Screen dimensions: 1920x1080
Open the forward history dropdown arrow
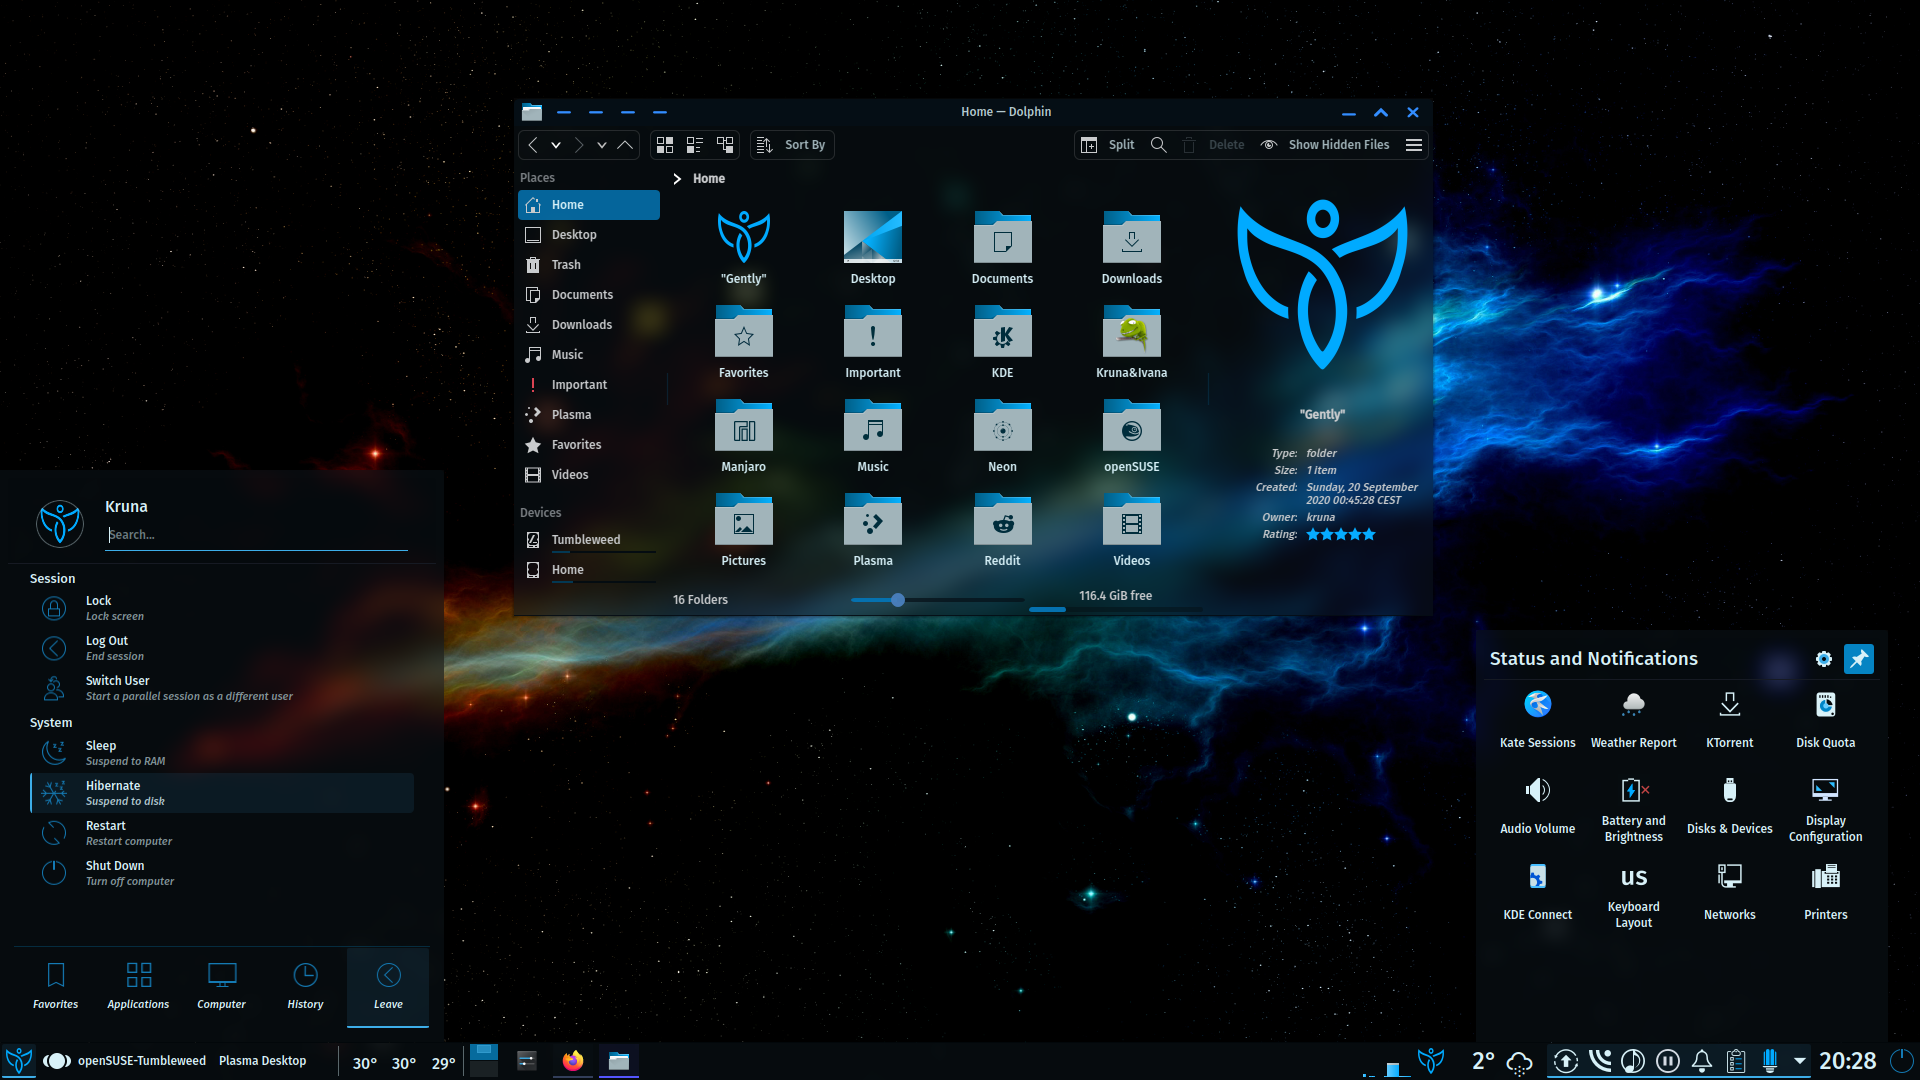(x=602, y=145)
